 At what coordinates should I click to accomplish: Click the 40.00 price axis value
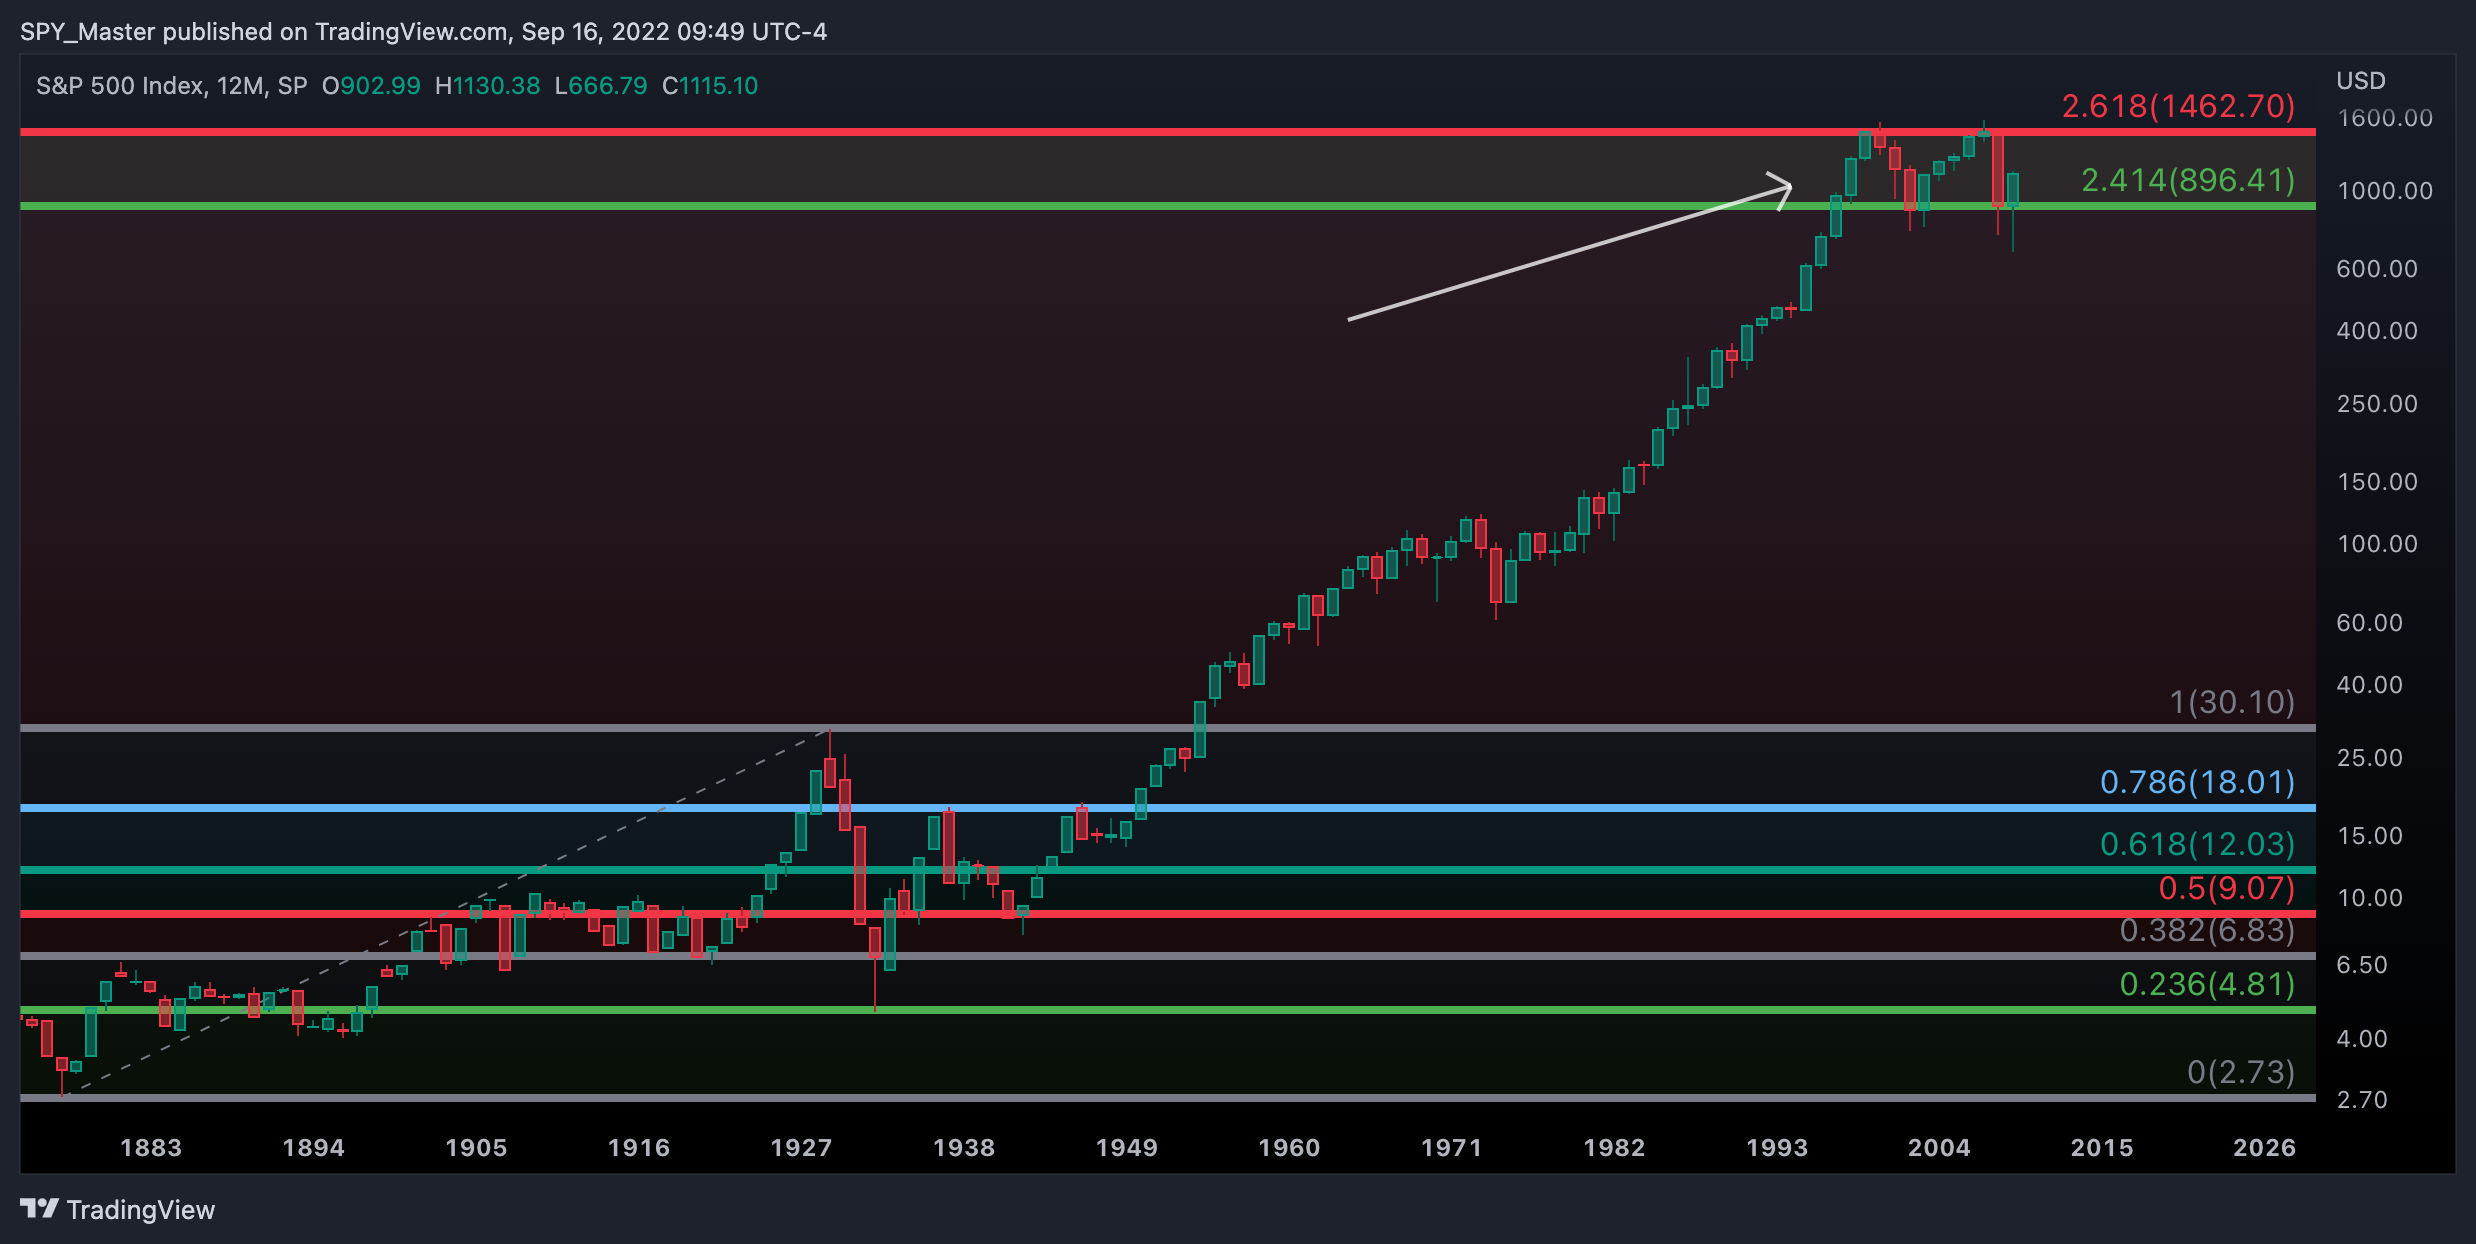2369,685
